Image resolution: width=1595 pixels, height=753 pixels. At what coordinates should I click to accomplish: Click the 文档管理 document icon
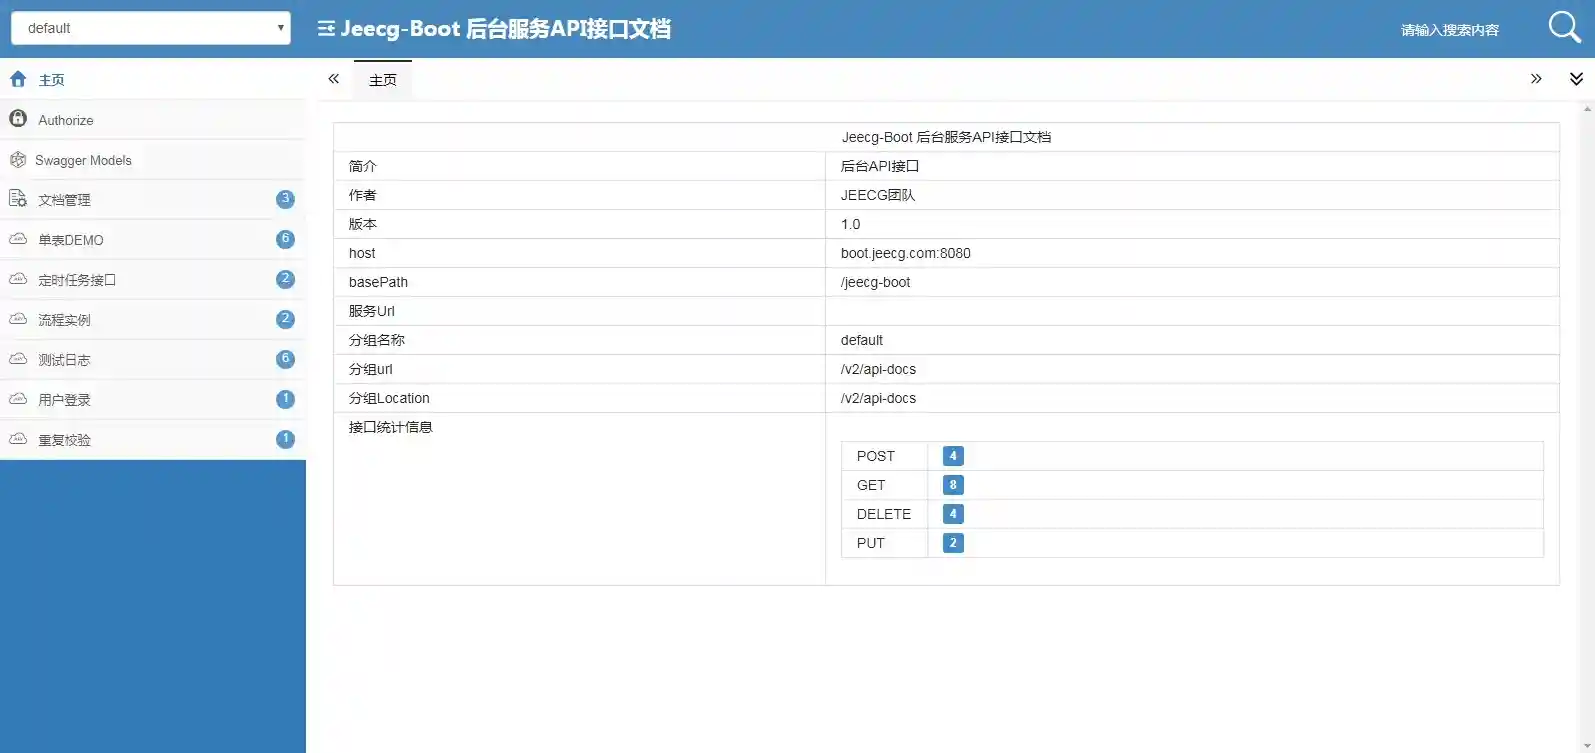point(18,199)
